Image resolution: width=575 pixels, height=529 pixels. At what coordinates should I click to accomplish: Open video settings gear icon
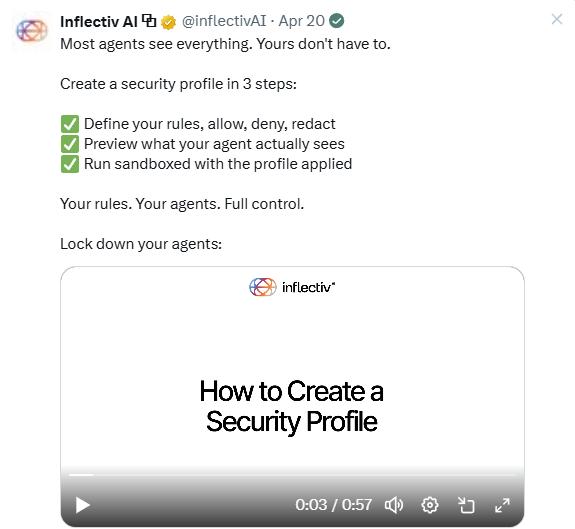pyautogui.click(x=430, y=505)
